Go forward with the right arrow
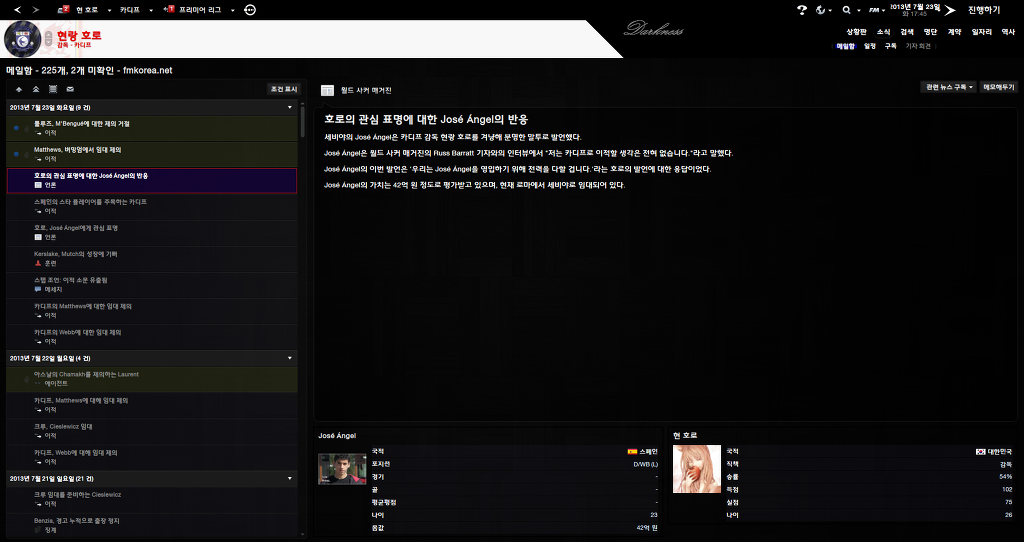1024x542 pixels. coord(35,10)
